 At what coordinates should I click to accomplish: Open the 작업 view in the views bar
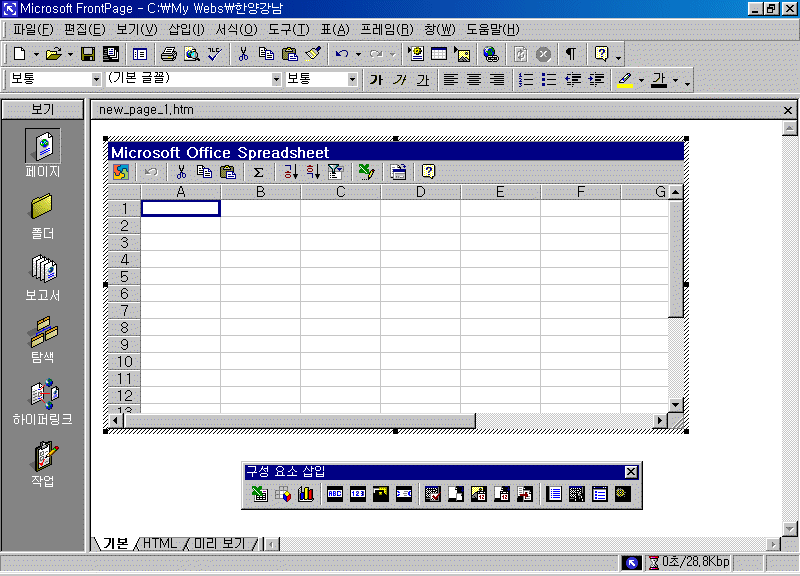[x=43, y=464]
